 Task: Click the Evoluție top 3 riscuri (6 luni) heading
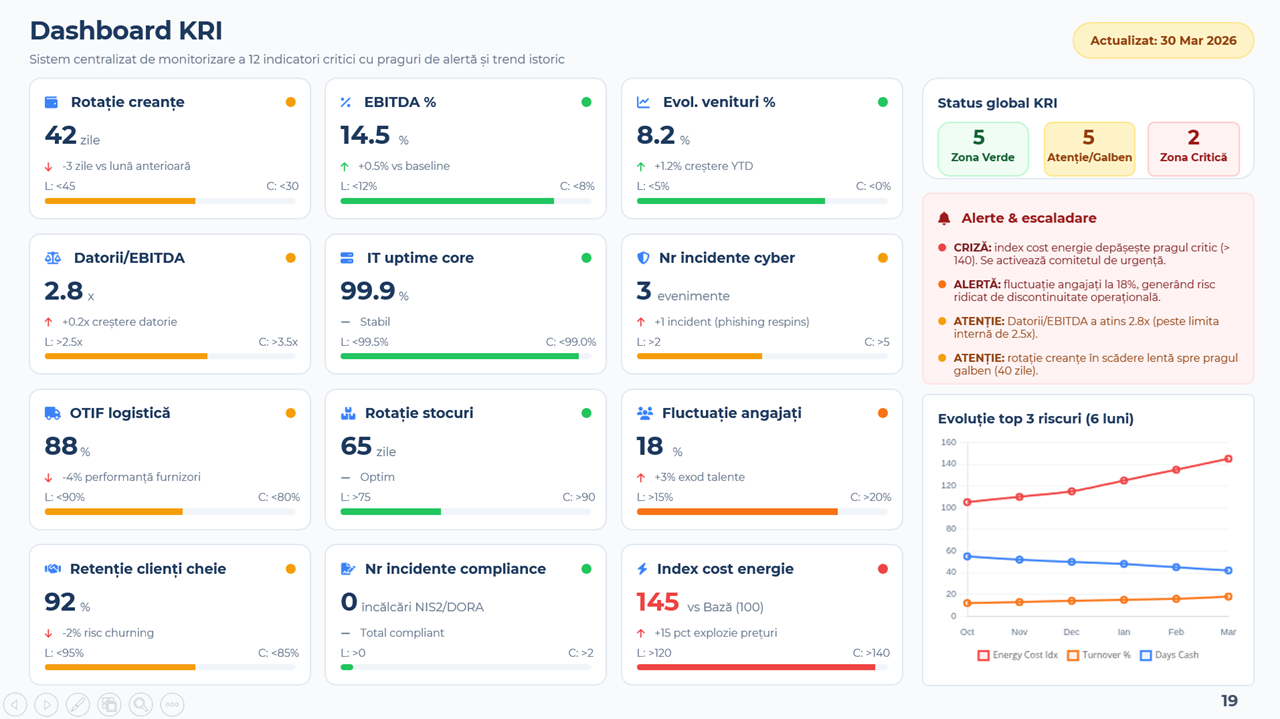1036,419
